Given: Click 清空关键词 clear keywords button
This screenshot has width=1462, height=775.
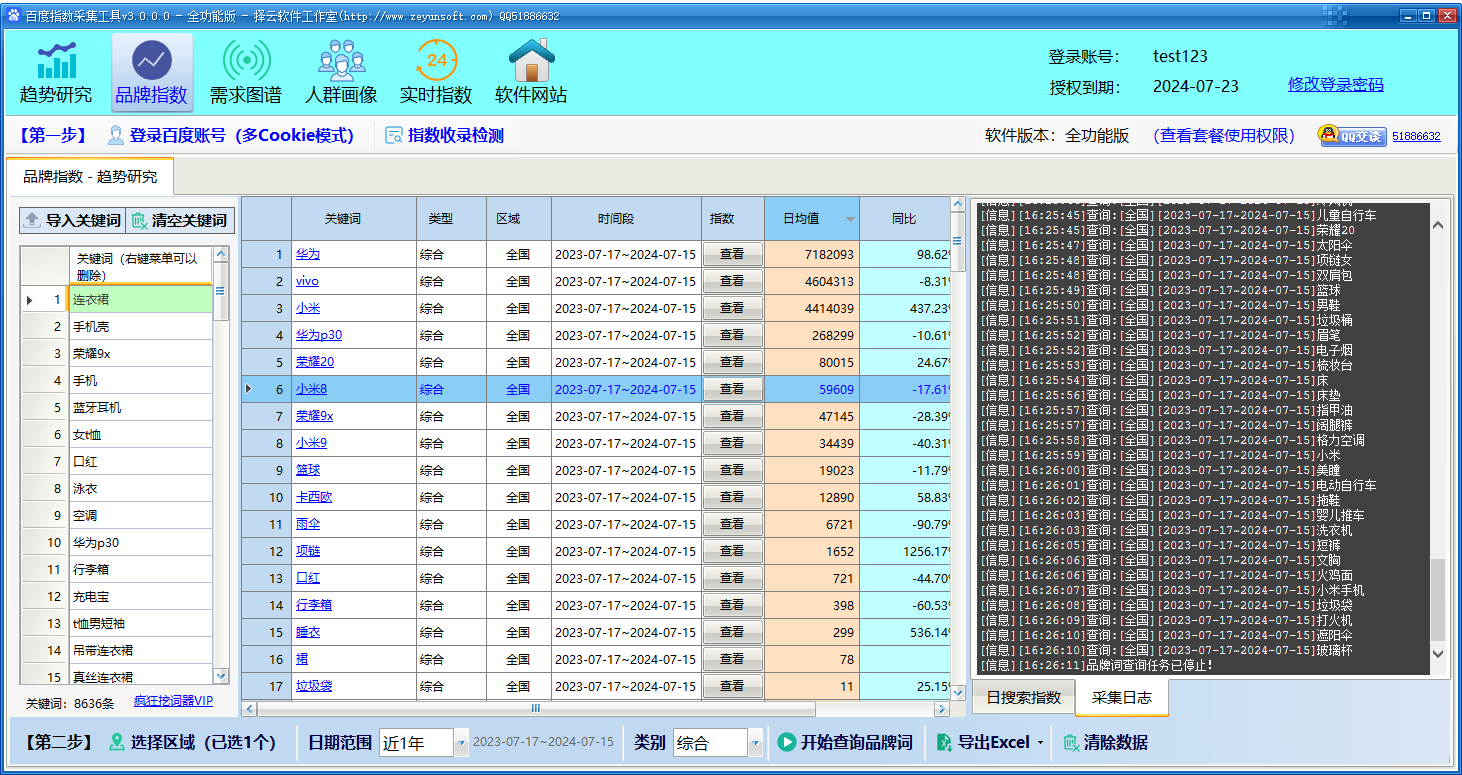Looking at the screenshot, I should (180, 220).
